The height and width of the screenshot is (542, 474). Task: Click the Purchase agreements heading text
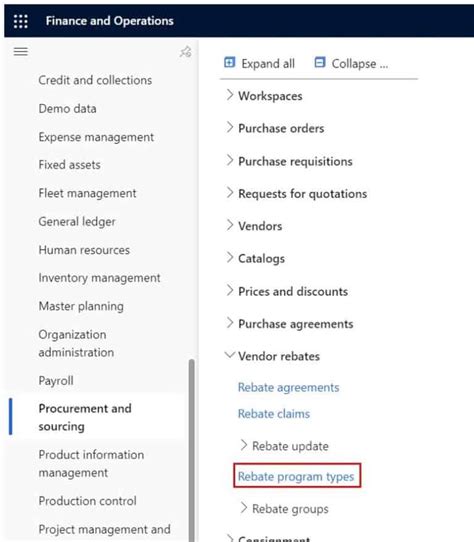point(296,324)
